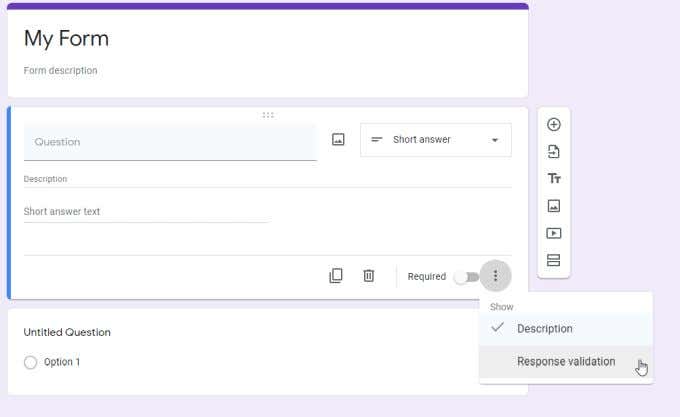Image resolution: width=680 pixels, height=417 pixels.
Task: Click the dropdown arrow beside Short answer
Action: 495,140
